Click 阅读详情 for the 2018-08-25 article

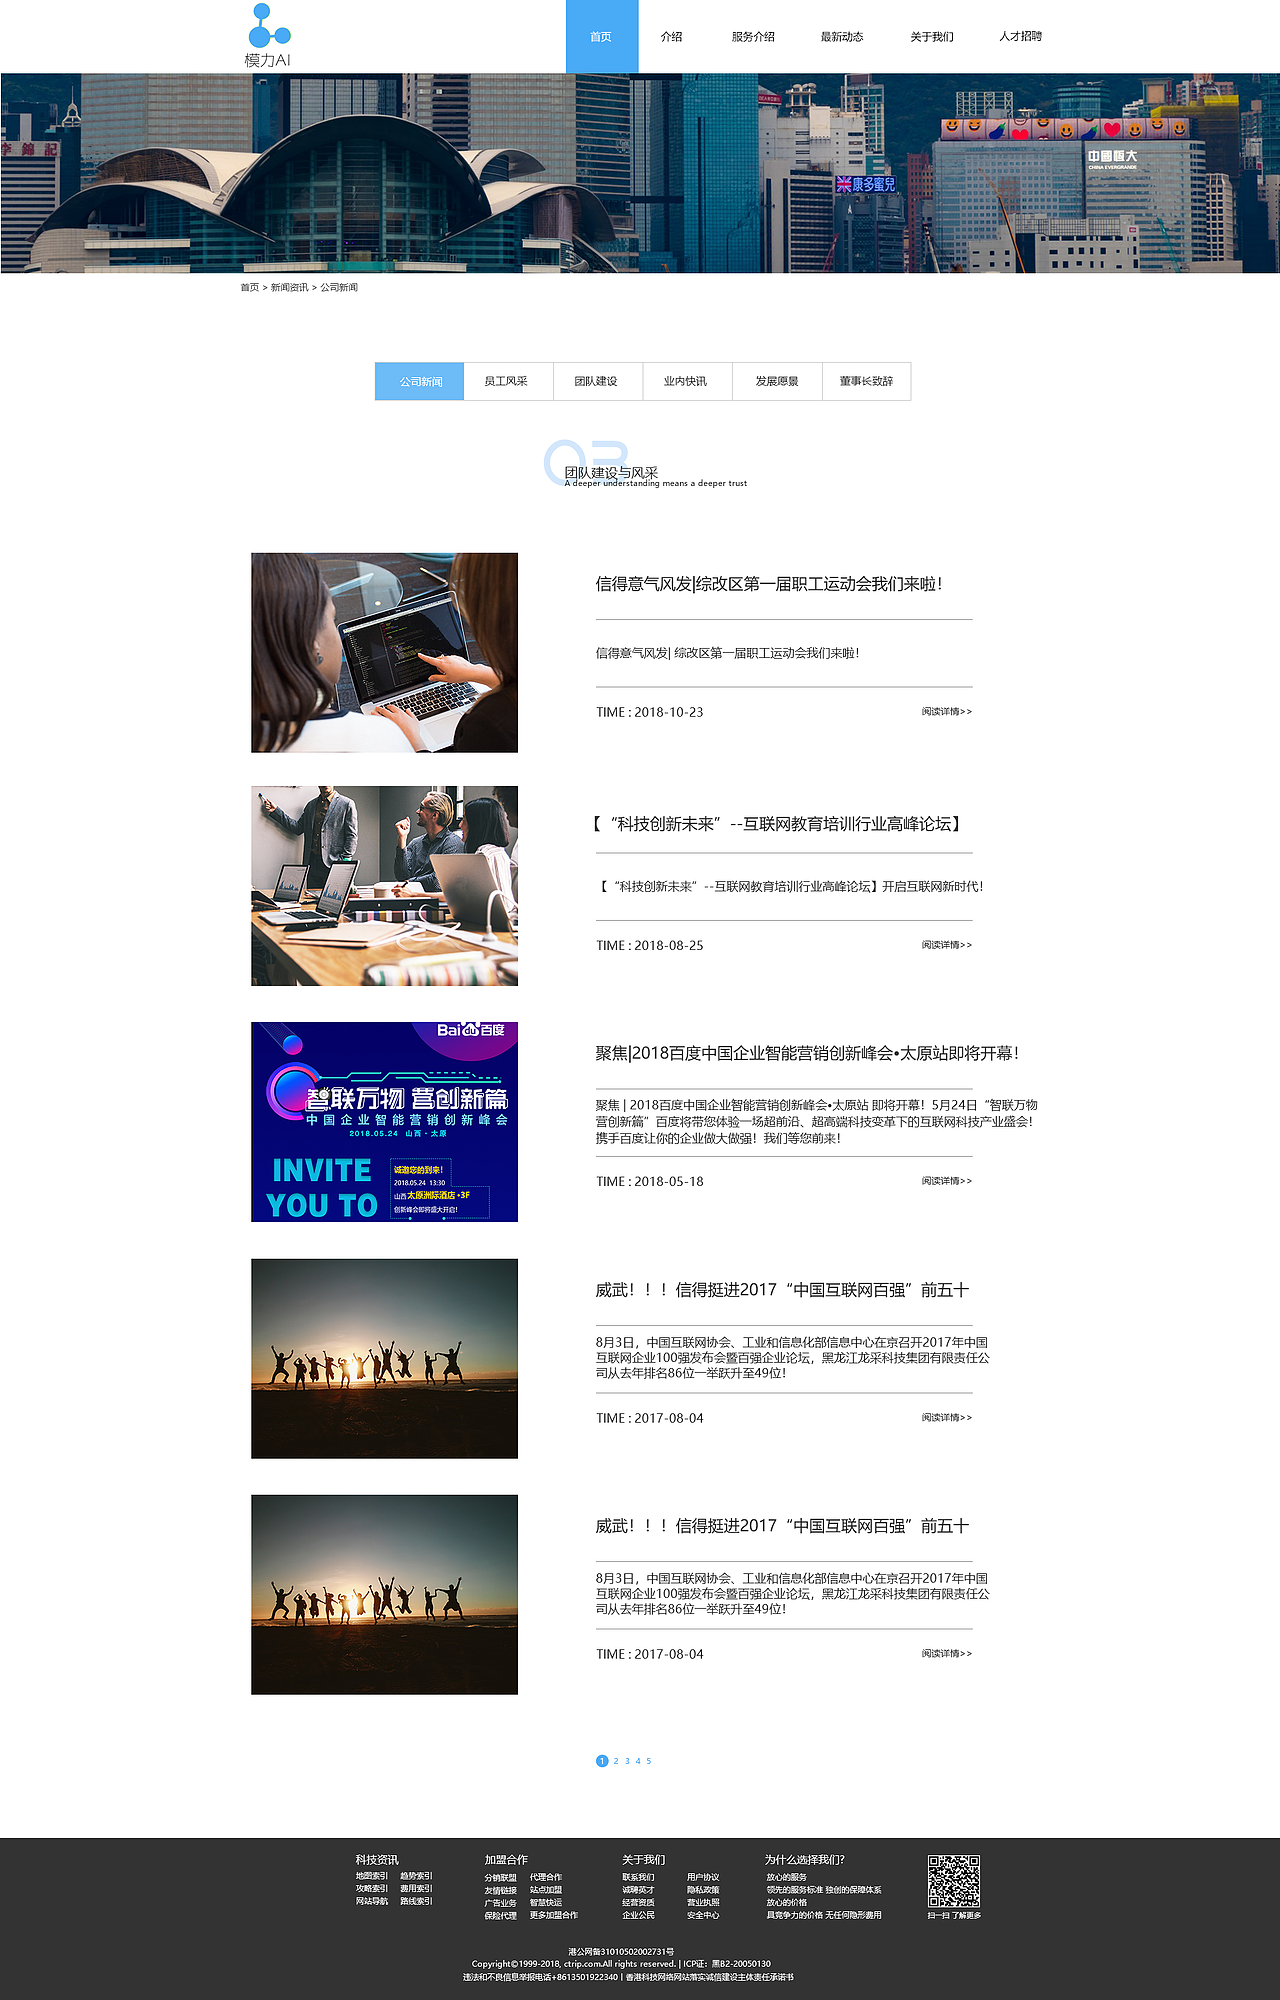point(946,945)
